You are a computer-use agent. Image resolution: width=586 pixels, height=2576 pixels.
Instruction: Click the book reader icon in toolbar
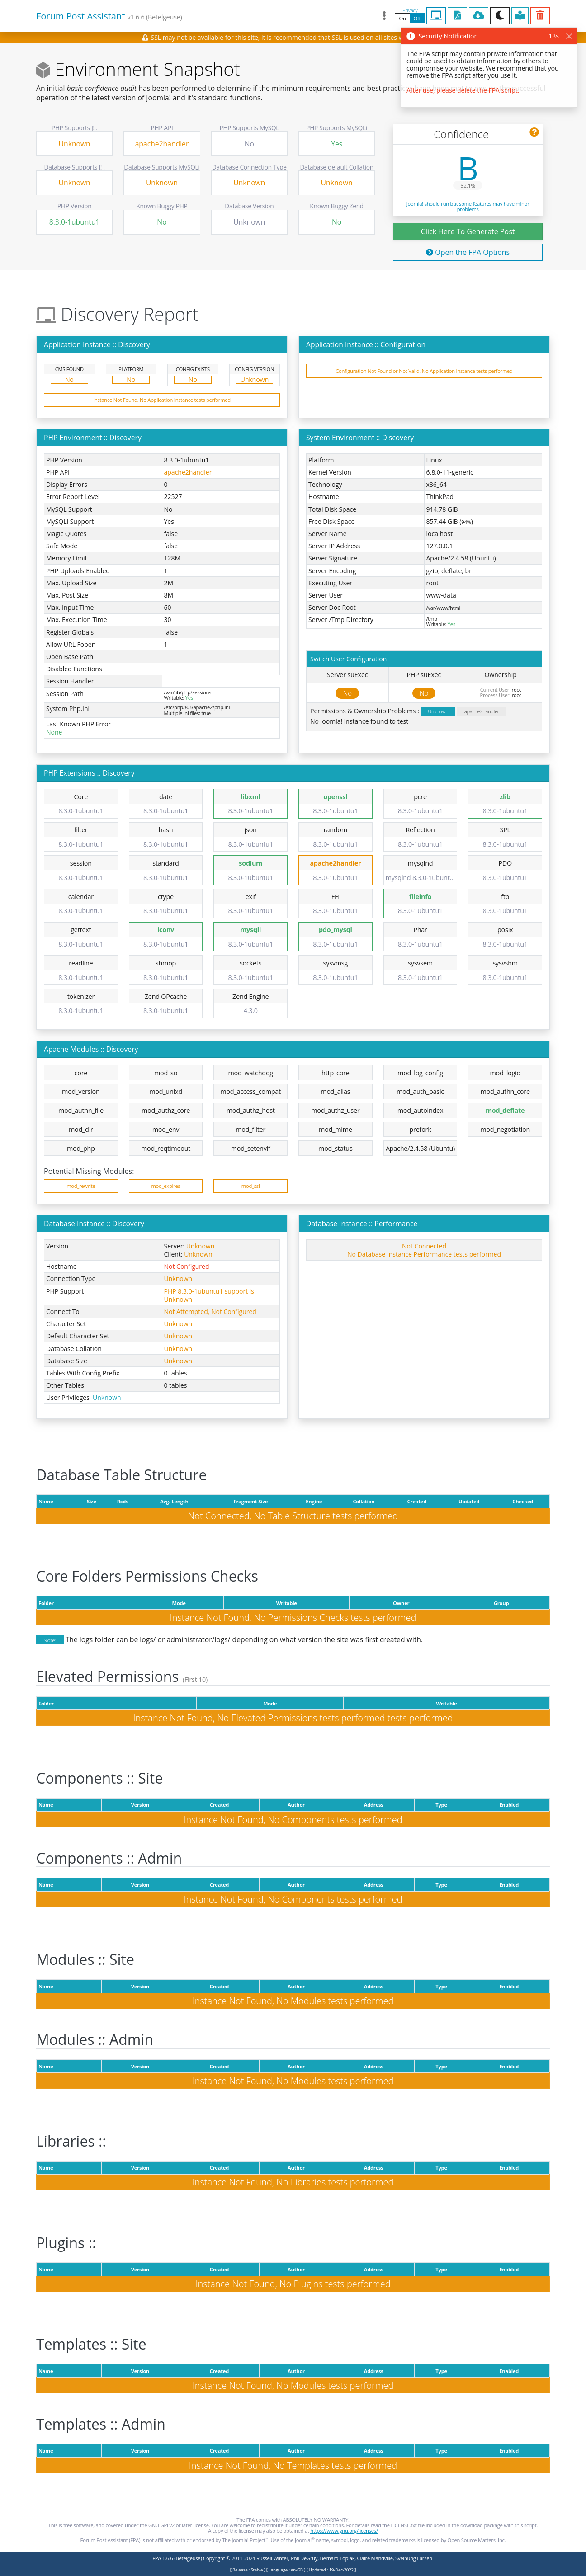[520, 16]
